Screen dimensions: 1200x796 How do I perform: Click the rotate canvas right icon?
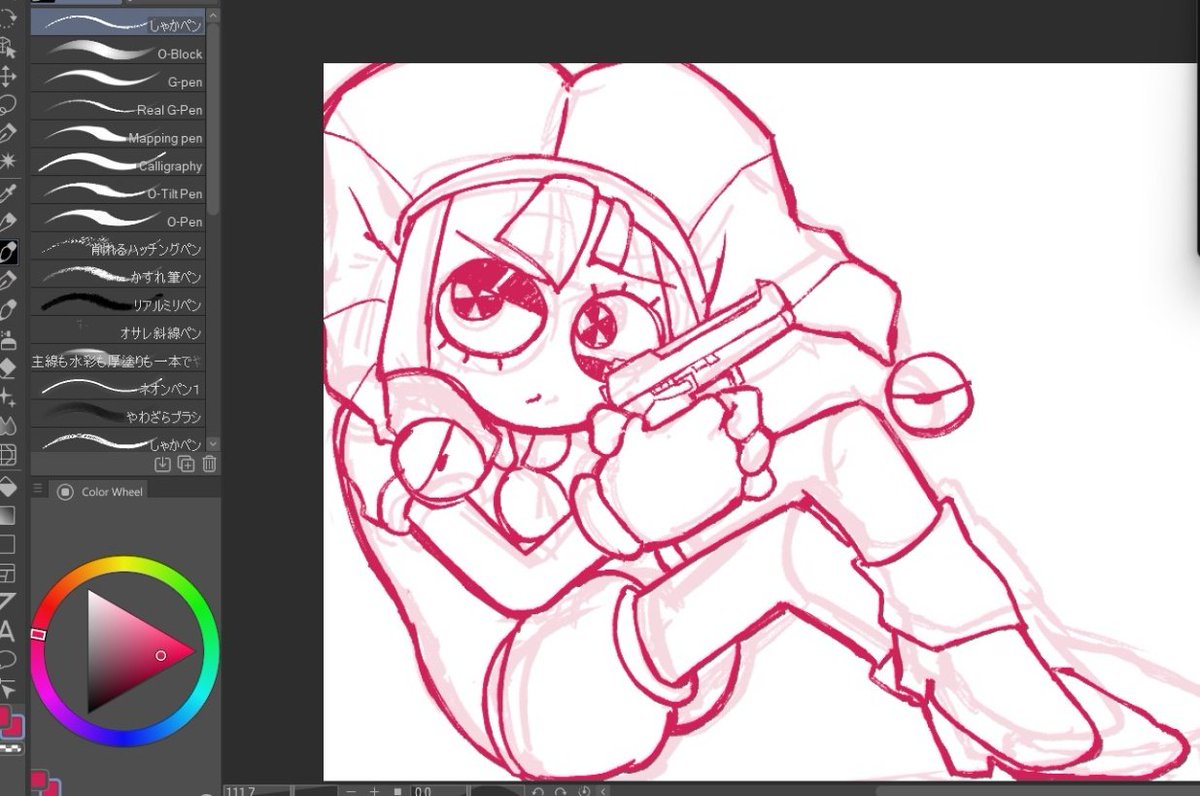pos(561,791)
